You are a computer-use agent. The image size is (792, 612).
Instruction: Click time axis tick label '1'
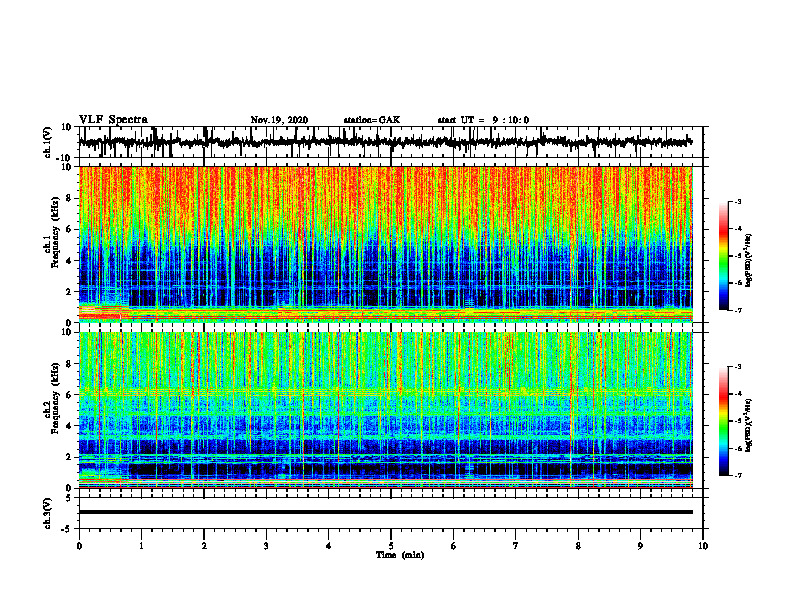[x=141, y=546]
